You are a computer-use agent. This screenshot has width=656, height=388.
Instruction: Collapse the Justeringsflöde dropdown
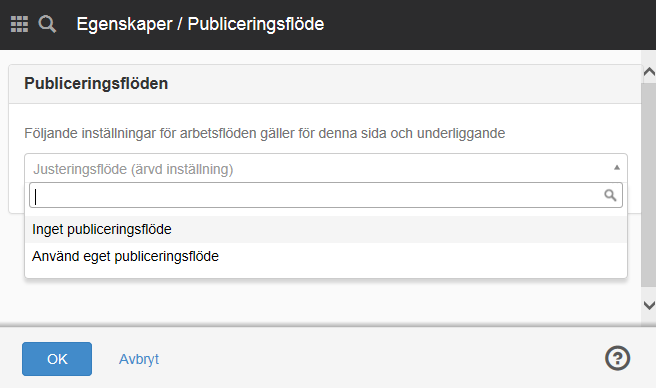point(325,169)
